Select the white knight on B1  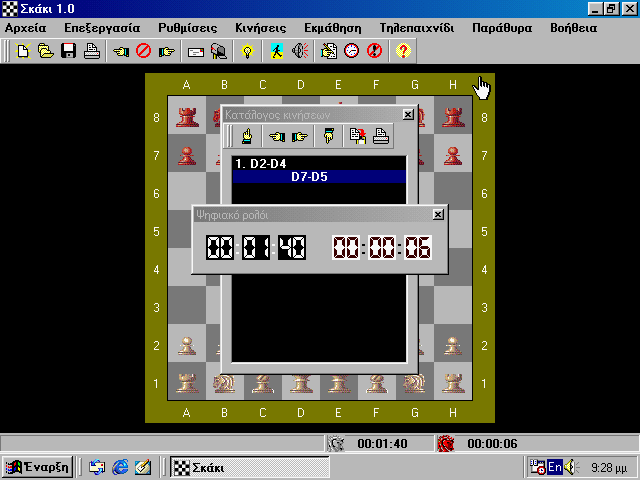click(x=224, y=383)
